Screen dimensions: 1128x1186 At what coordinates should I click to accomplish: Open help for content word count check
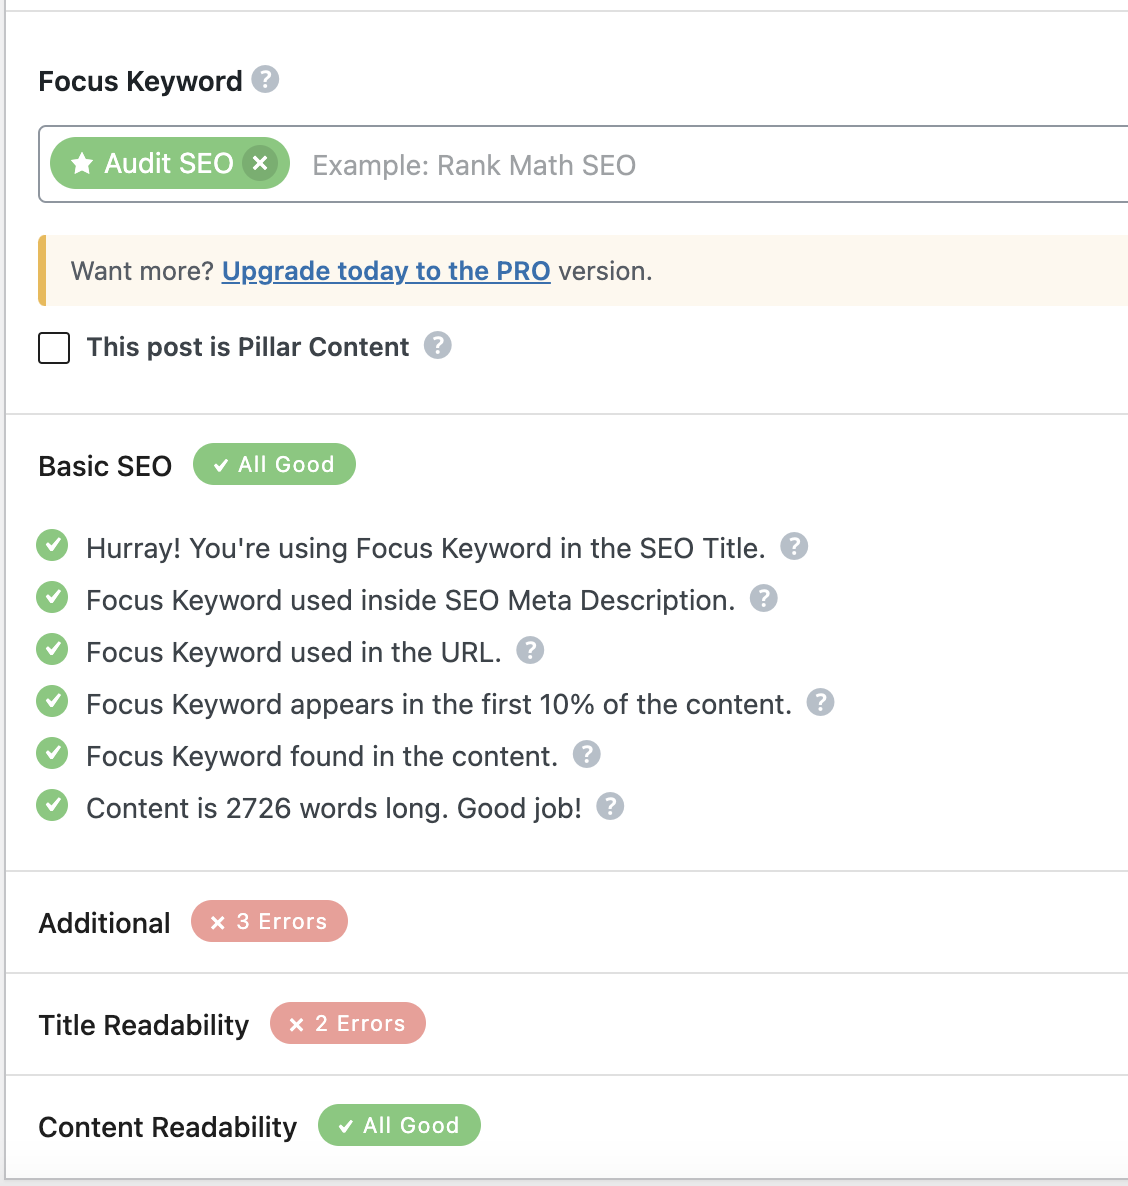coord(610,807)
